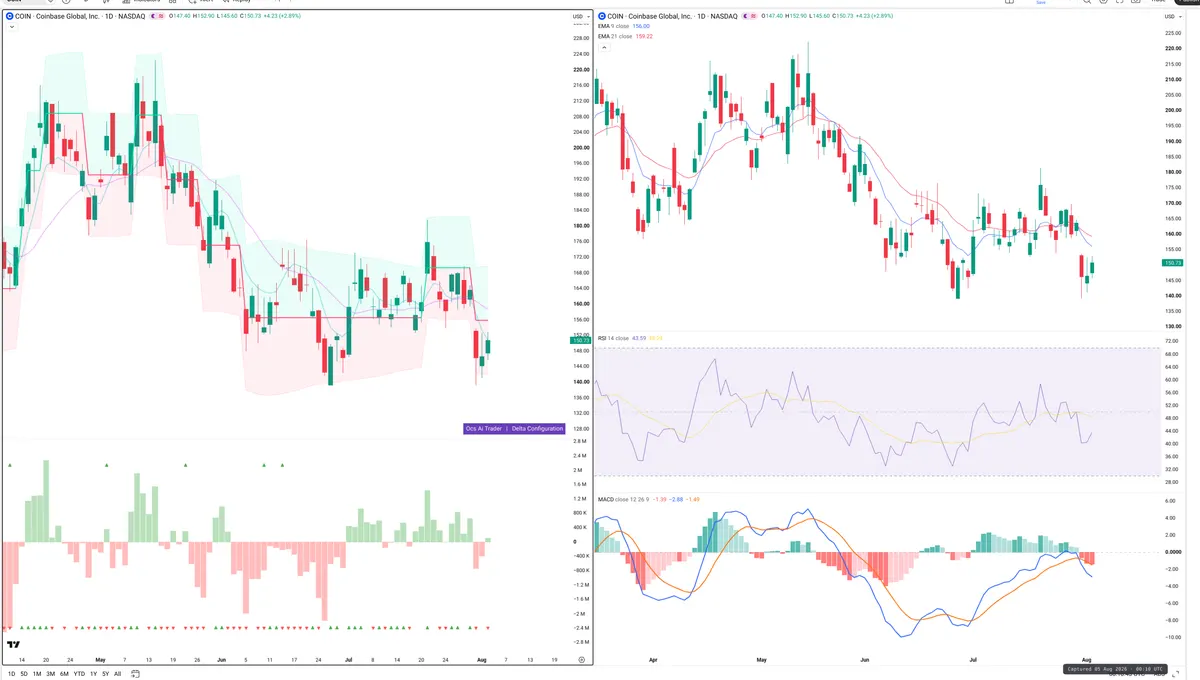Click pink data status icon in right chart title

coord(754,16)
